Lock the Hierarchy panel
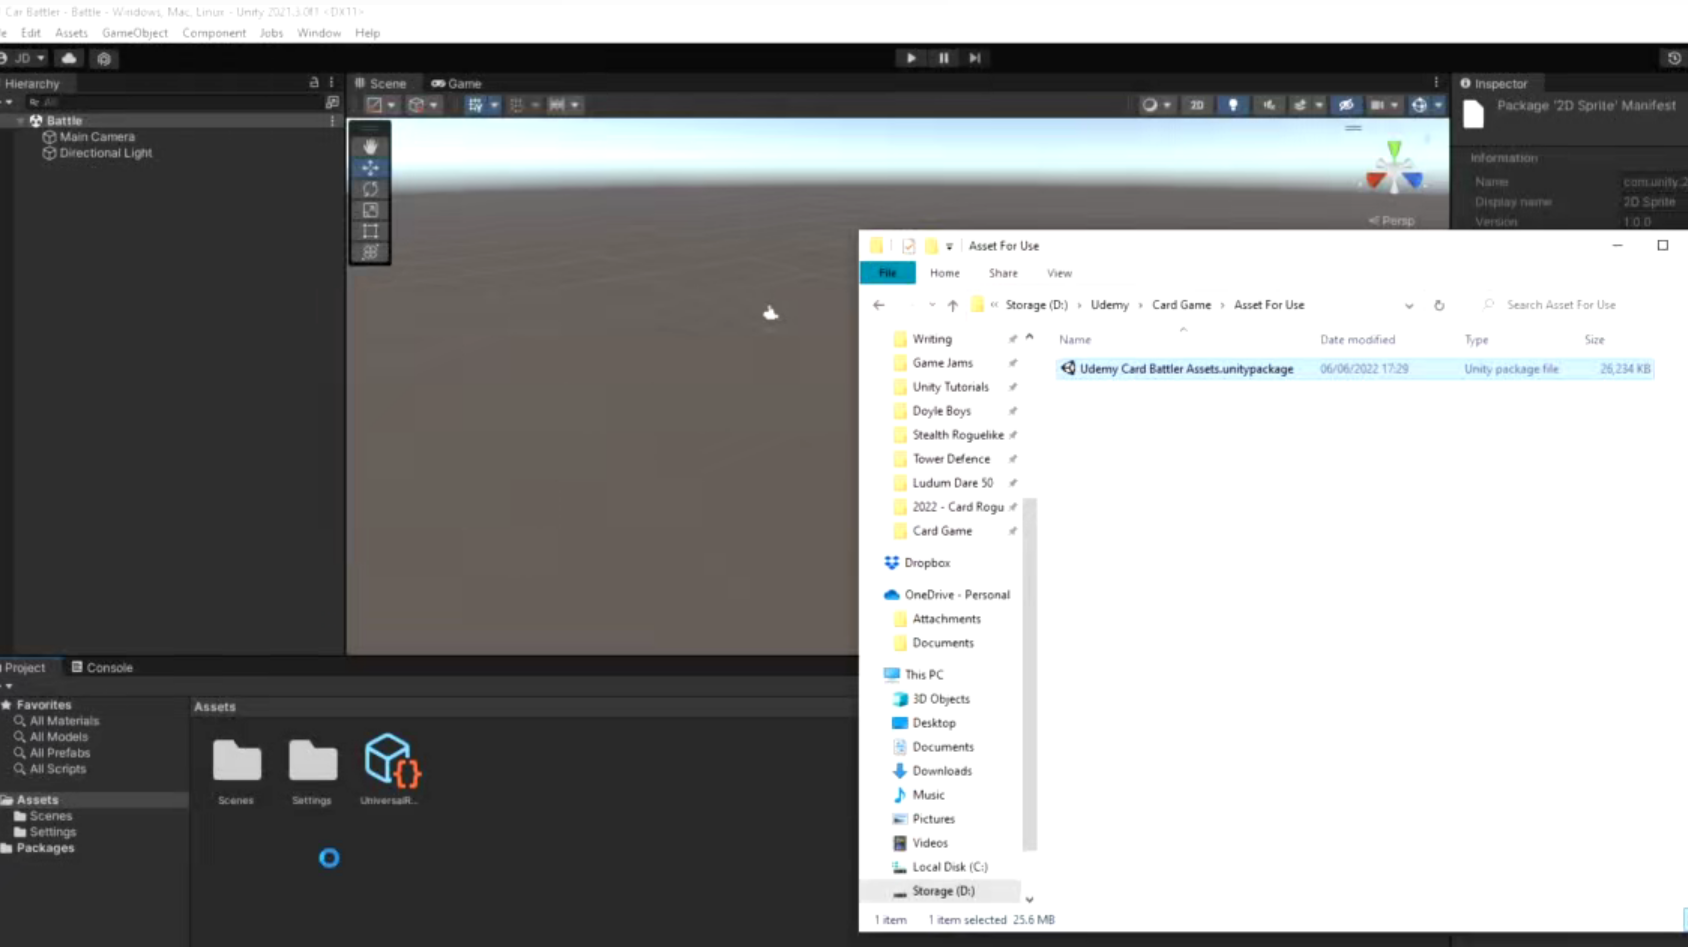 coord(314,83)
